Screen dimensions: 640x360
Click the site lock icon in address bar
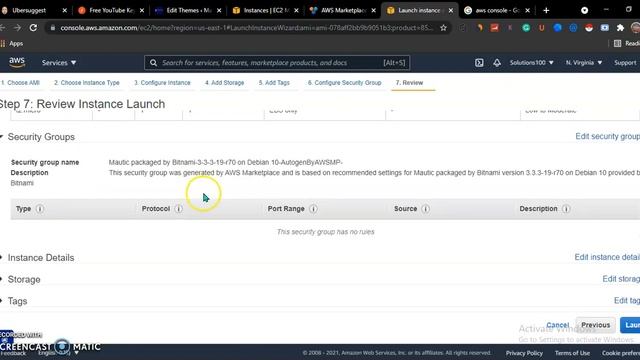coord(53,28)
